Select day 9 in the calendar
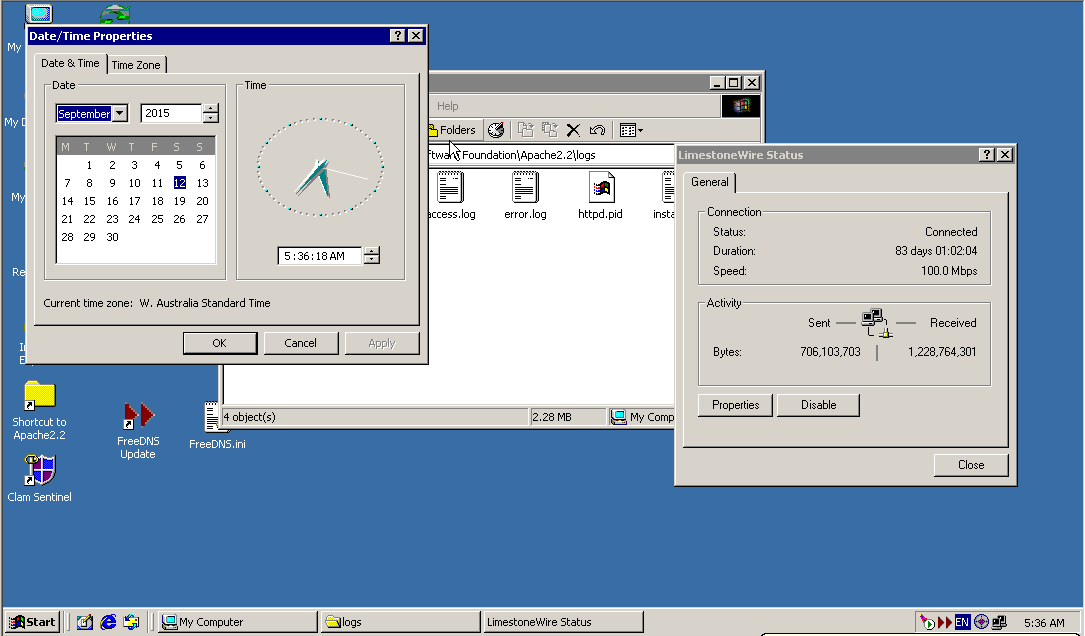The width and height of the screenshot is (1085, 636). (x=112, y=183)
